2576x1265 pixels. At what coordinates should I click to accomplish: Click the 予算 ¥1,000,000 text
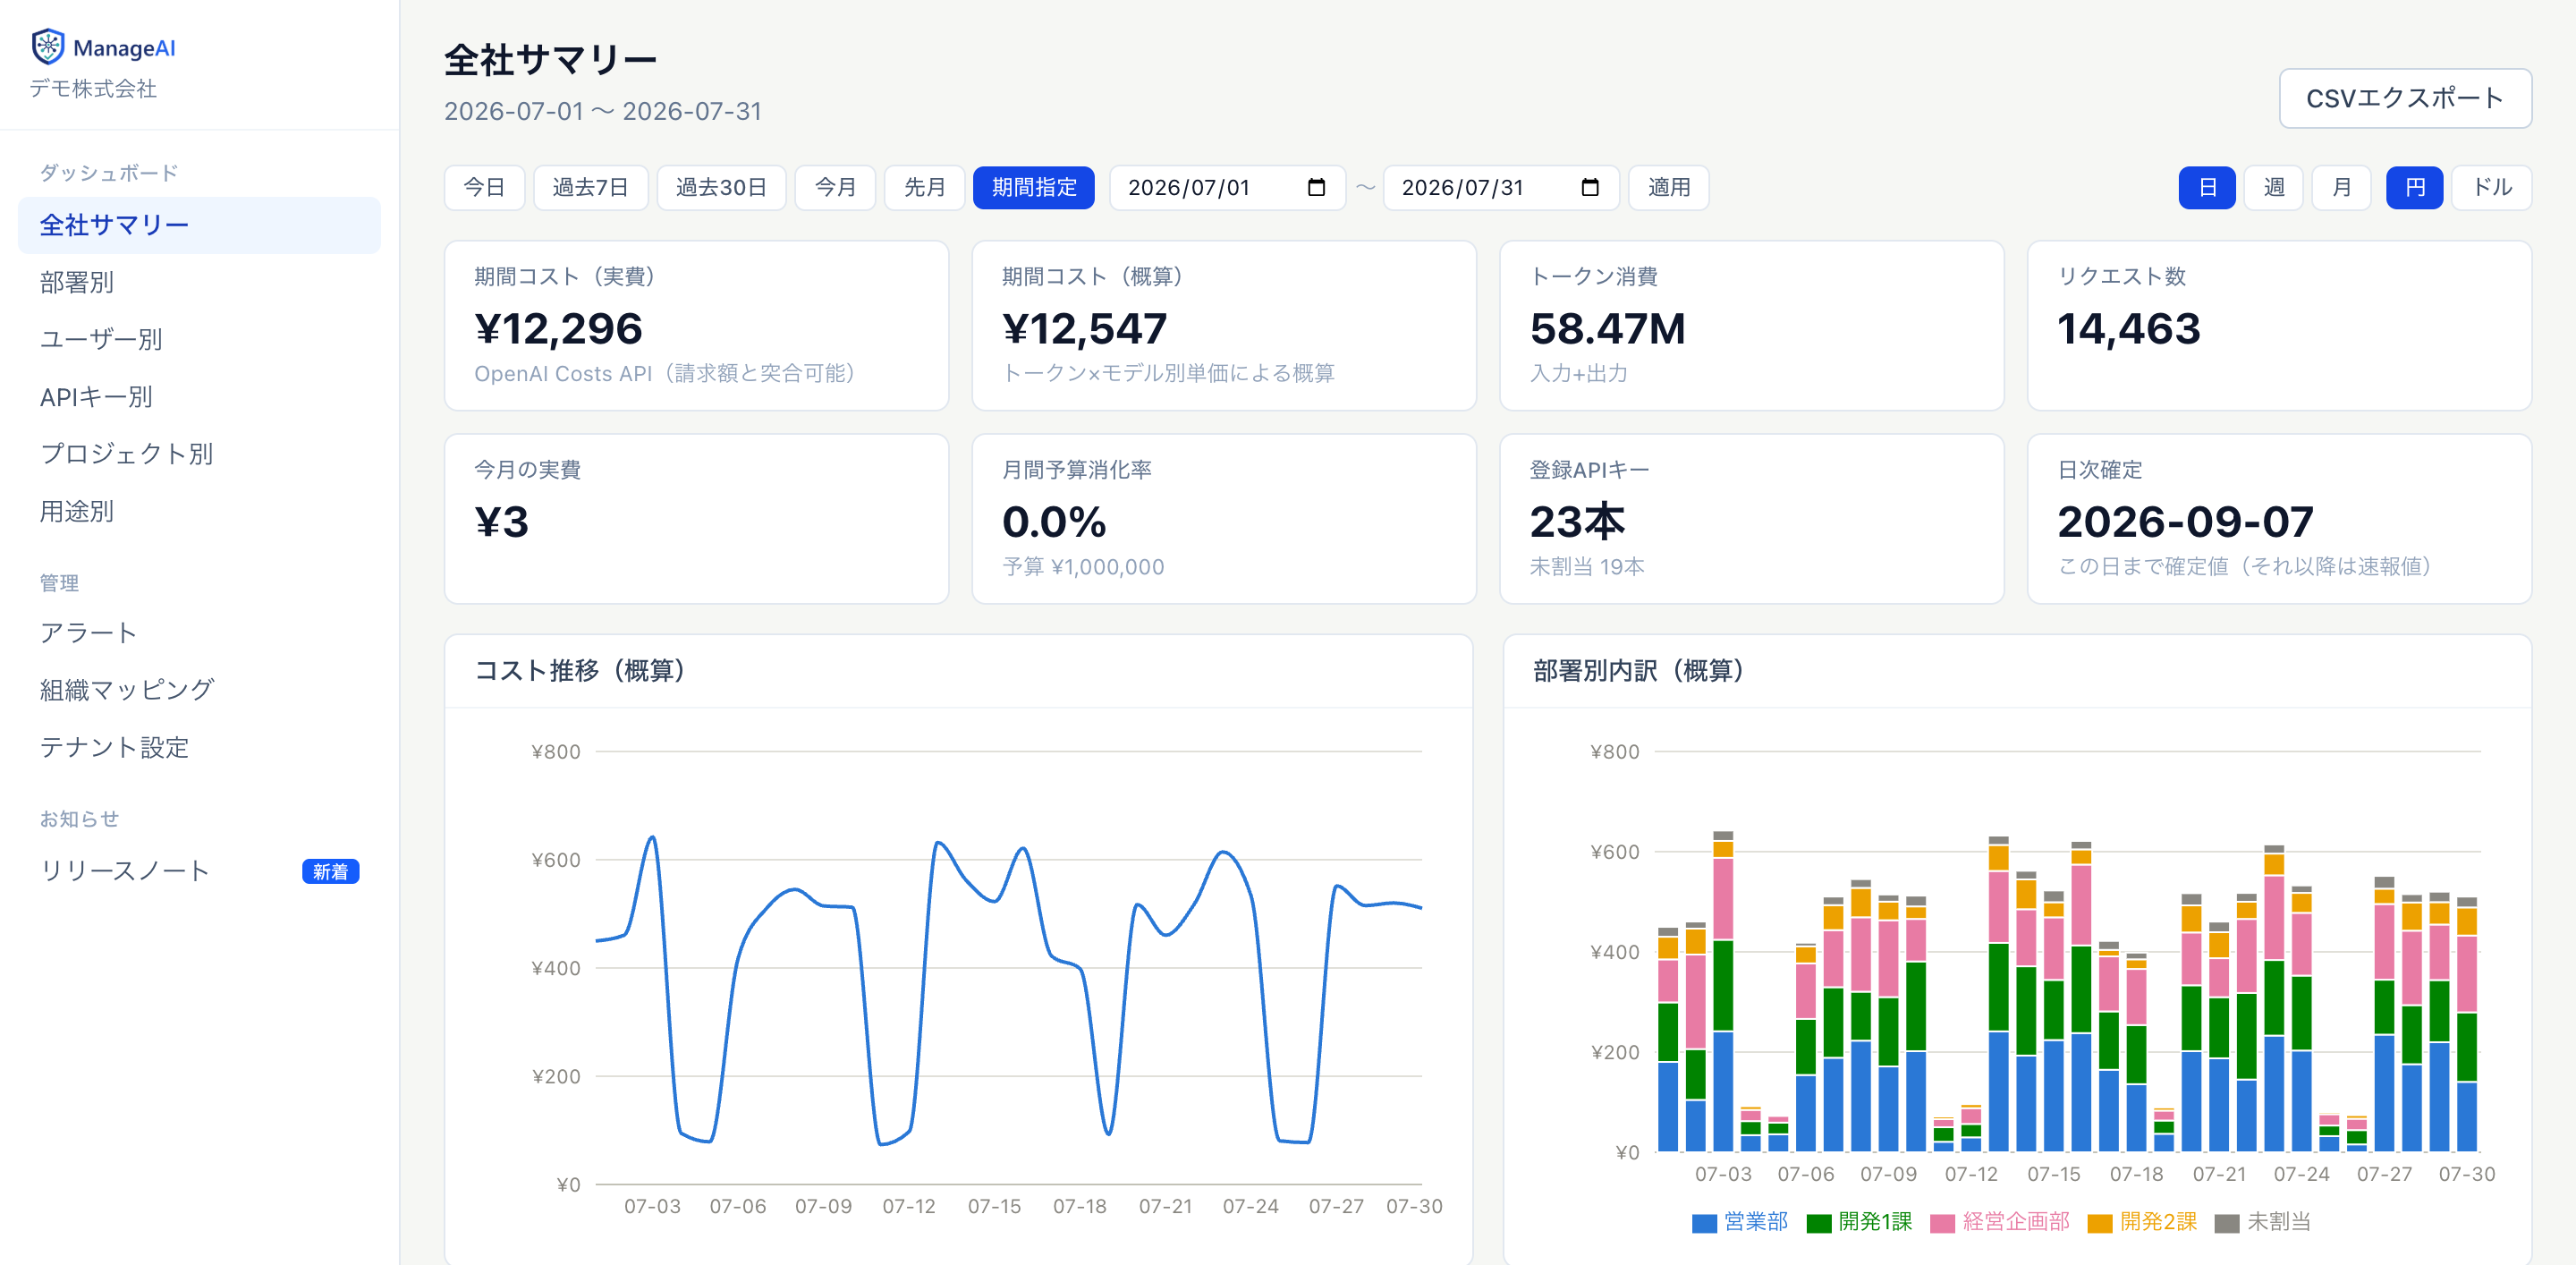(1083, 567)
